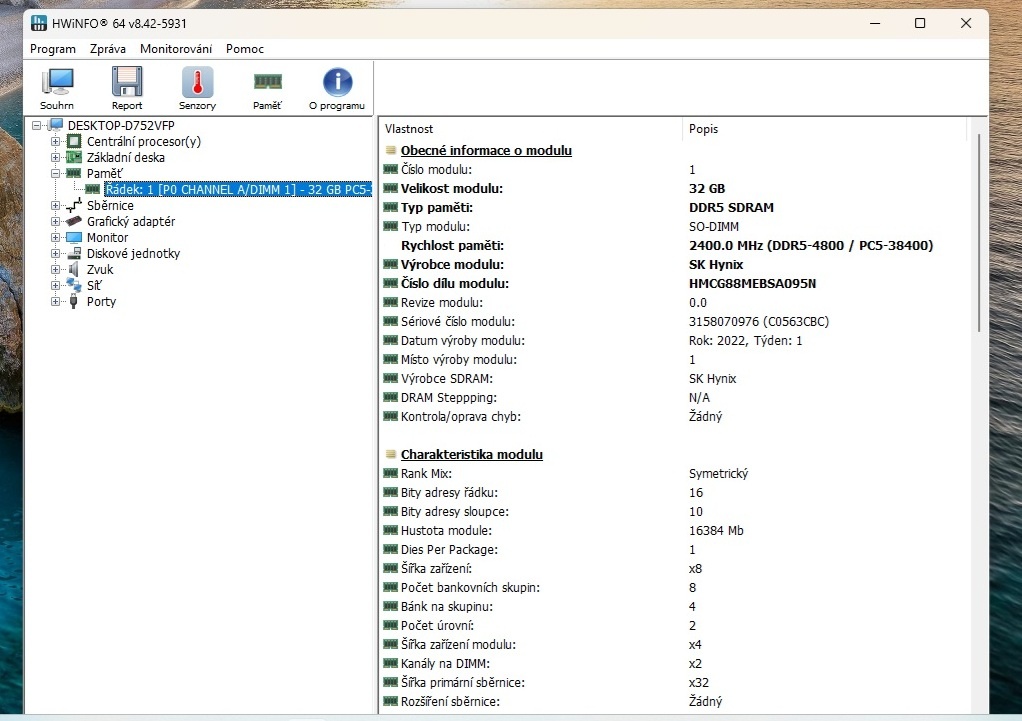Open the Senzory sensors window
This screenshot has height=721, width=1022.
pyautogui.click(x=196, y=87)
